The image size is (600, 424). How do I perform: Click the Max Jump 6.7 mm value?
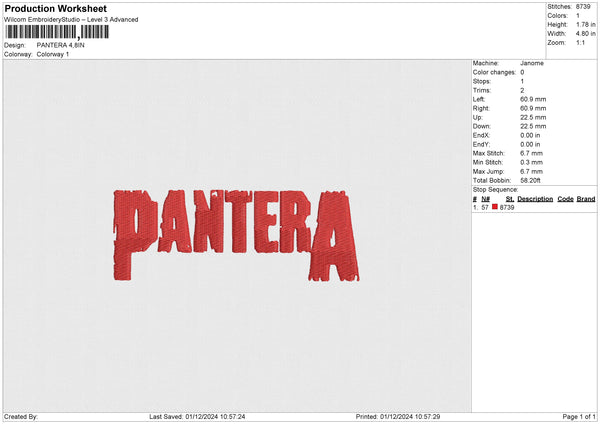coord(532,172)
